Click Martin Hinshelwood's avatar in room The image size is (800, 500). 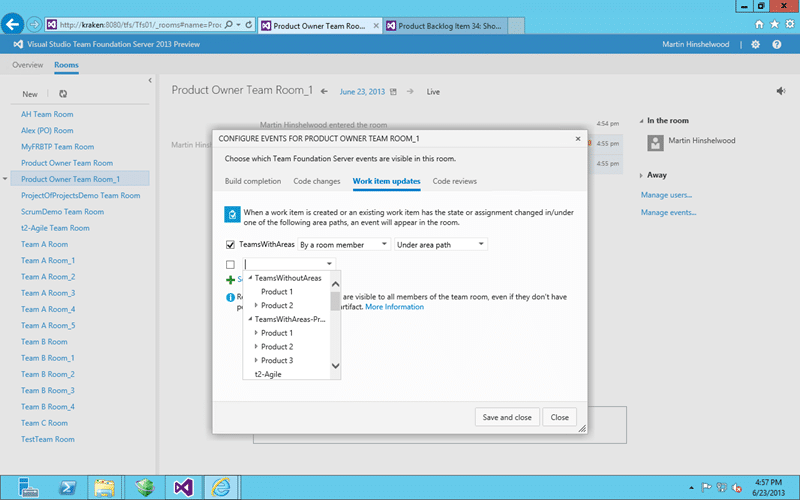pyautogui.click(x=655, y=143)
